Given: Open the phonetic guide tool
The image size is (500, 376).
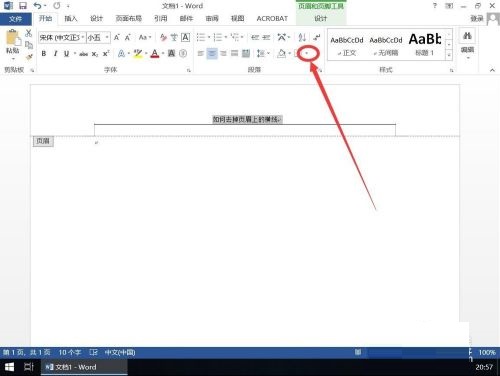Looking at the screenshot, I should coord(174,37).
